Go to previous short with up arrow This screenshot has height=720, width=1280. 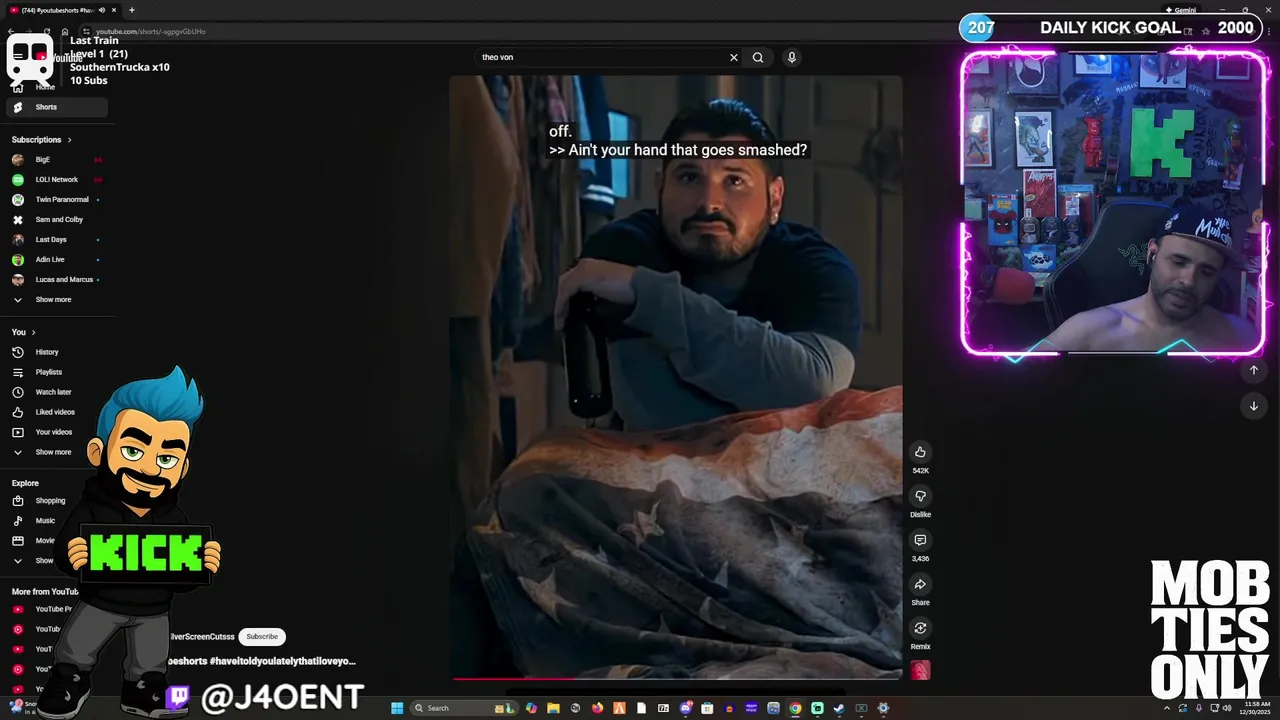1253,370
